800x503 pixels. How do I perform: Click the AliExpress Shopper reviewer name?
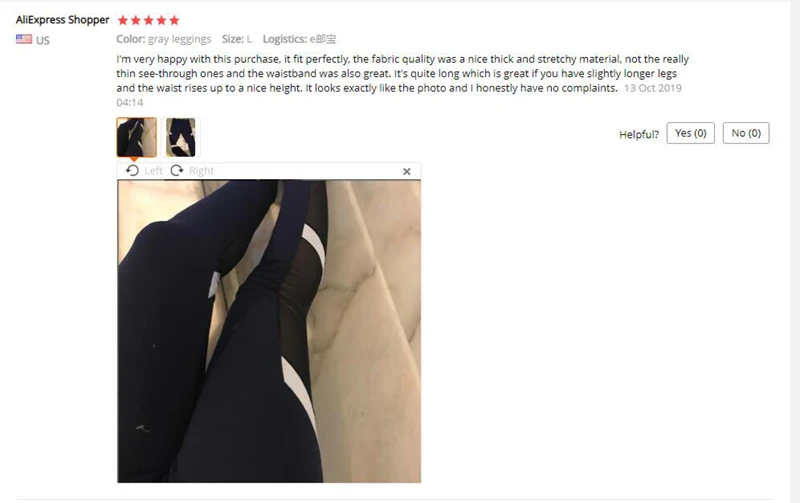click(62, 20)
